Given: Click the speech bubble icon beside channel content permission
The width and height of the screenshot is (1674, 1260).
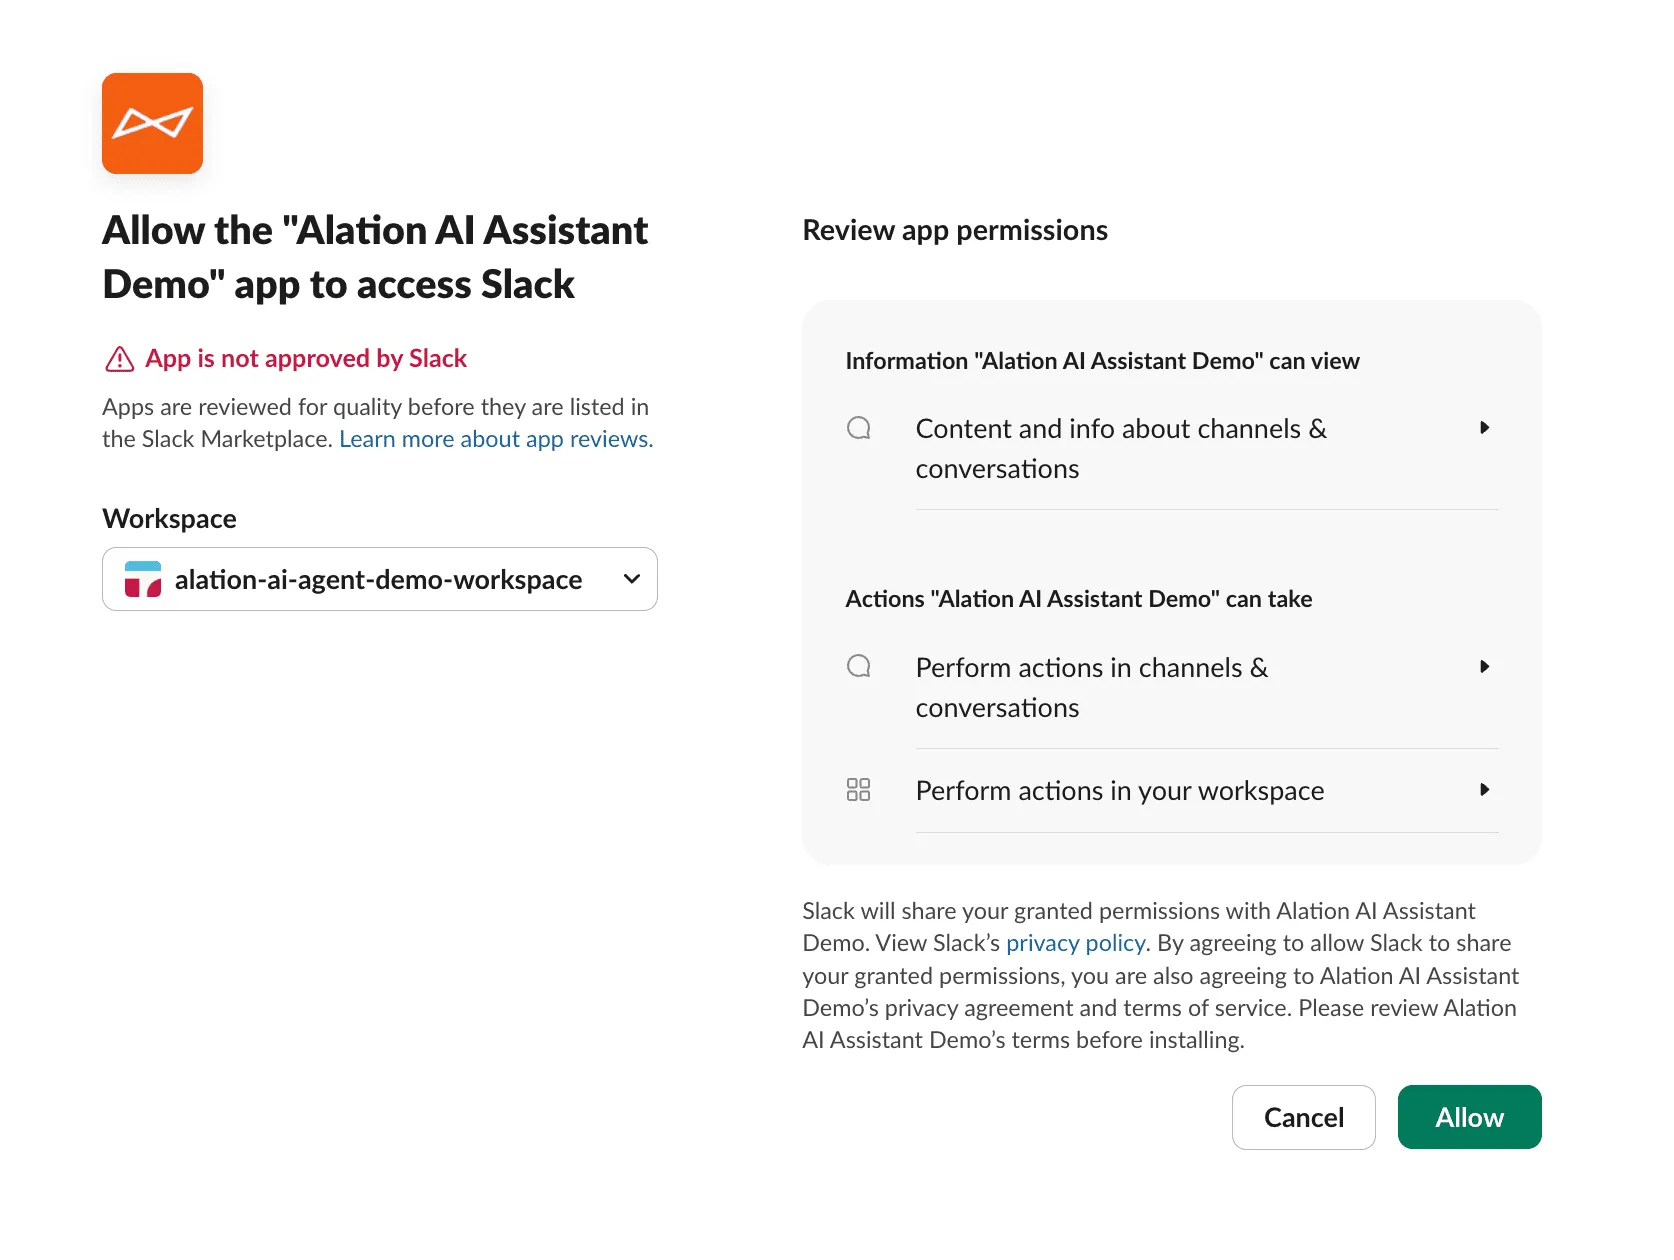Looking at the screenshot, I should point(858,428).
